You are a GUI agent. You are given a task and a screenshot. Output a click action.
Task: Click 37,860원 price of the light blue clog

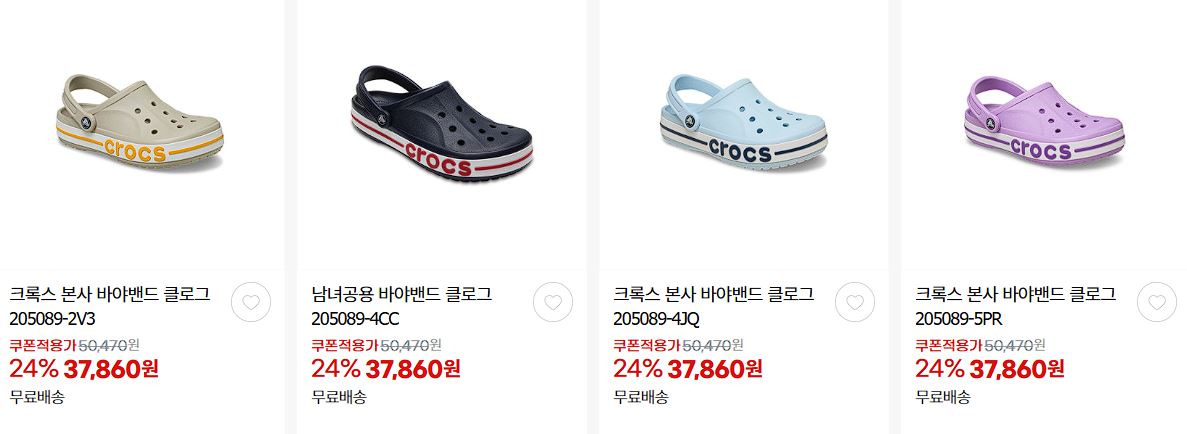pos(715,369)
